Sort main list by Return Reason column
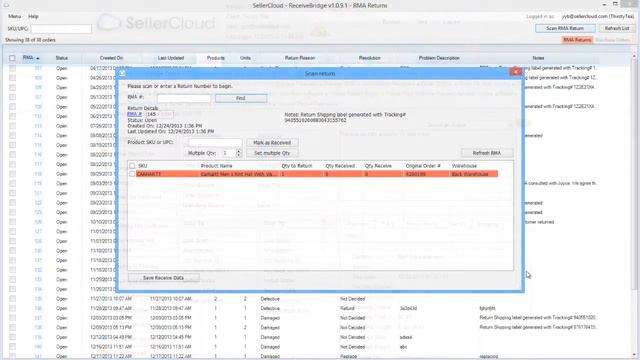The width and height of the screenshot is (640, 360). (x=300, y=58)
